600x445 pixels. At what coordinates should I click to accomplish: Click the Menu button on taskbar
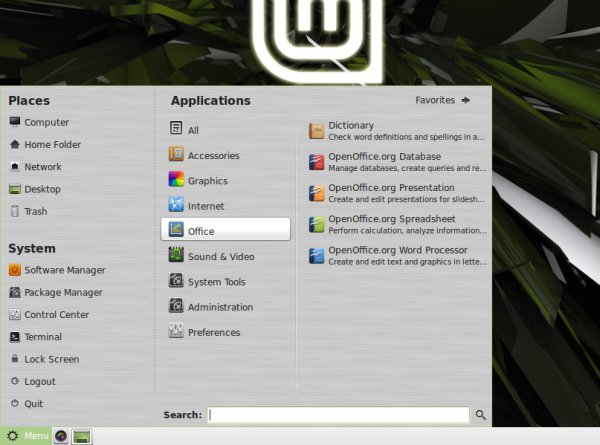click(26, 436)
